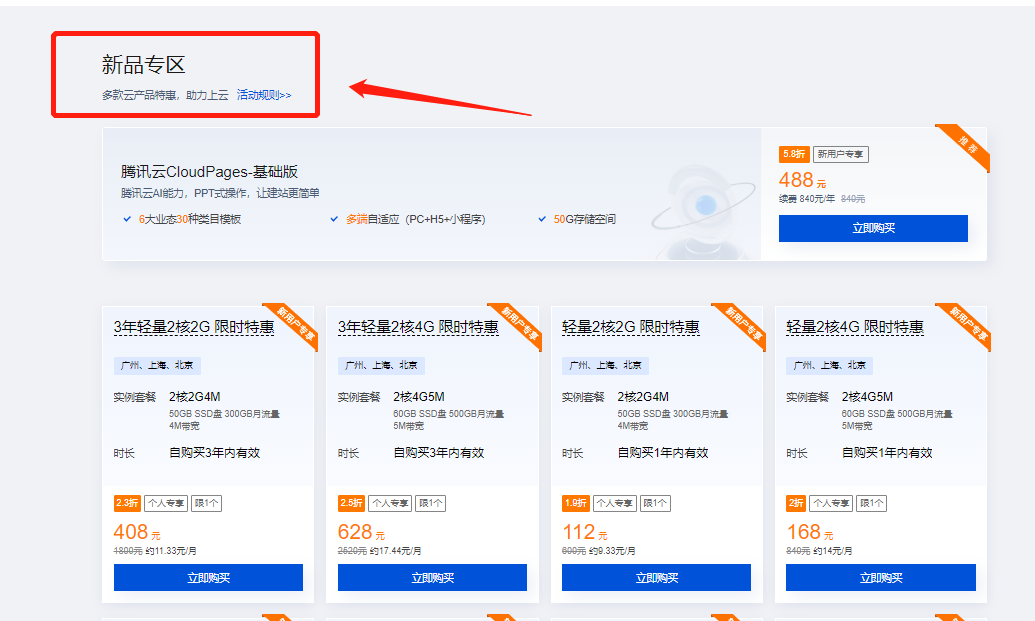The width and height of the screenshot is (1035, 621).
Task: Buy the 628元 plan via 立即购买
Action: (432, 577)
